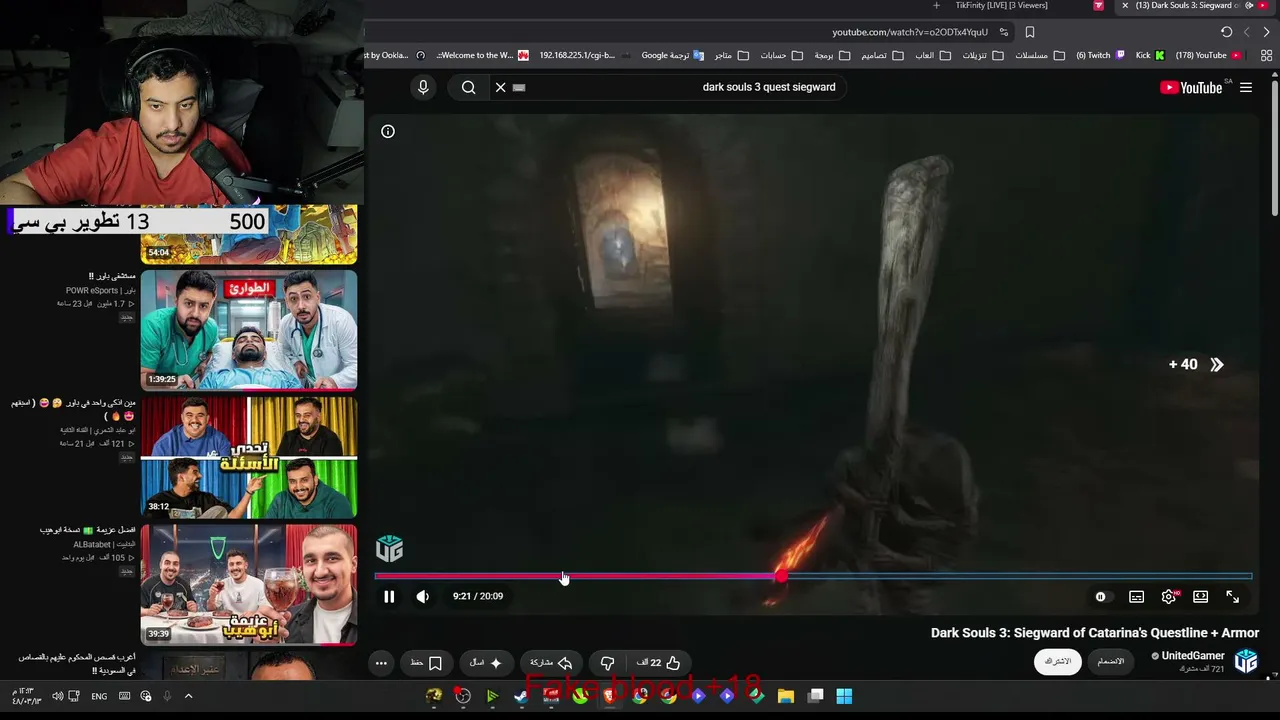1280x720 pixels.
Task: Show video info with the i icon
Action: (388, 131)
